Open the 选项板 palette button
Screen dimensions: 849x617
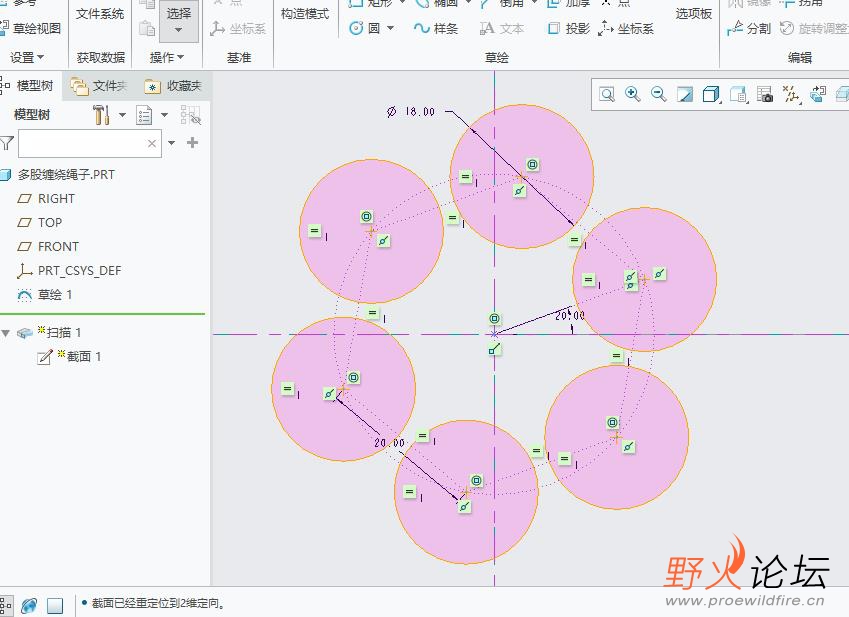point(694,14)
